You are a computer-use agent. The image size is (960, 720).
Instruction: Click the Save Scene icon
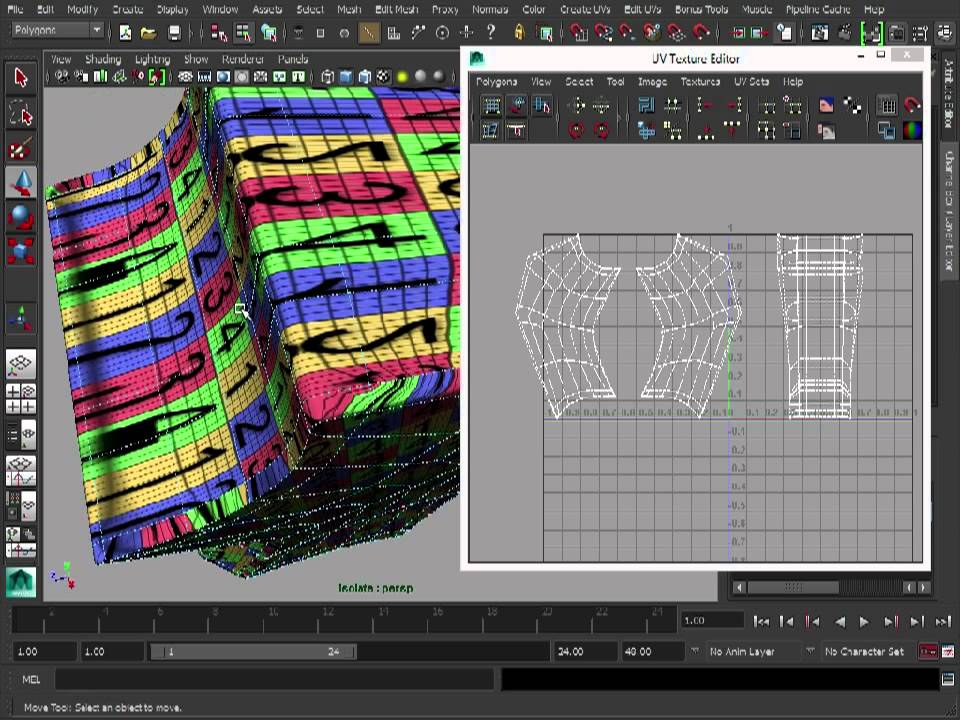click(174, 33)
